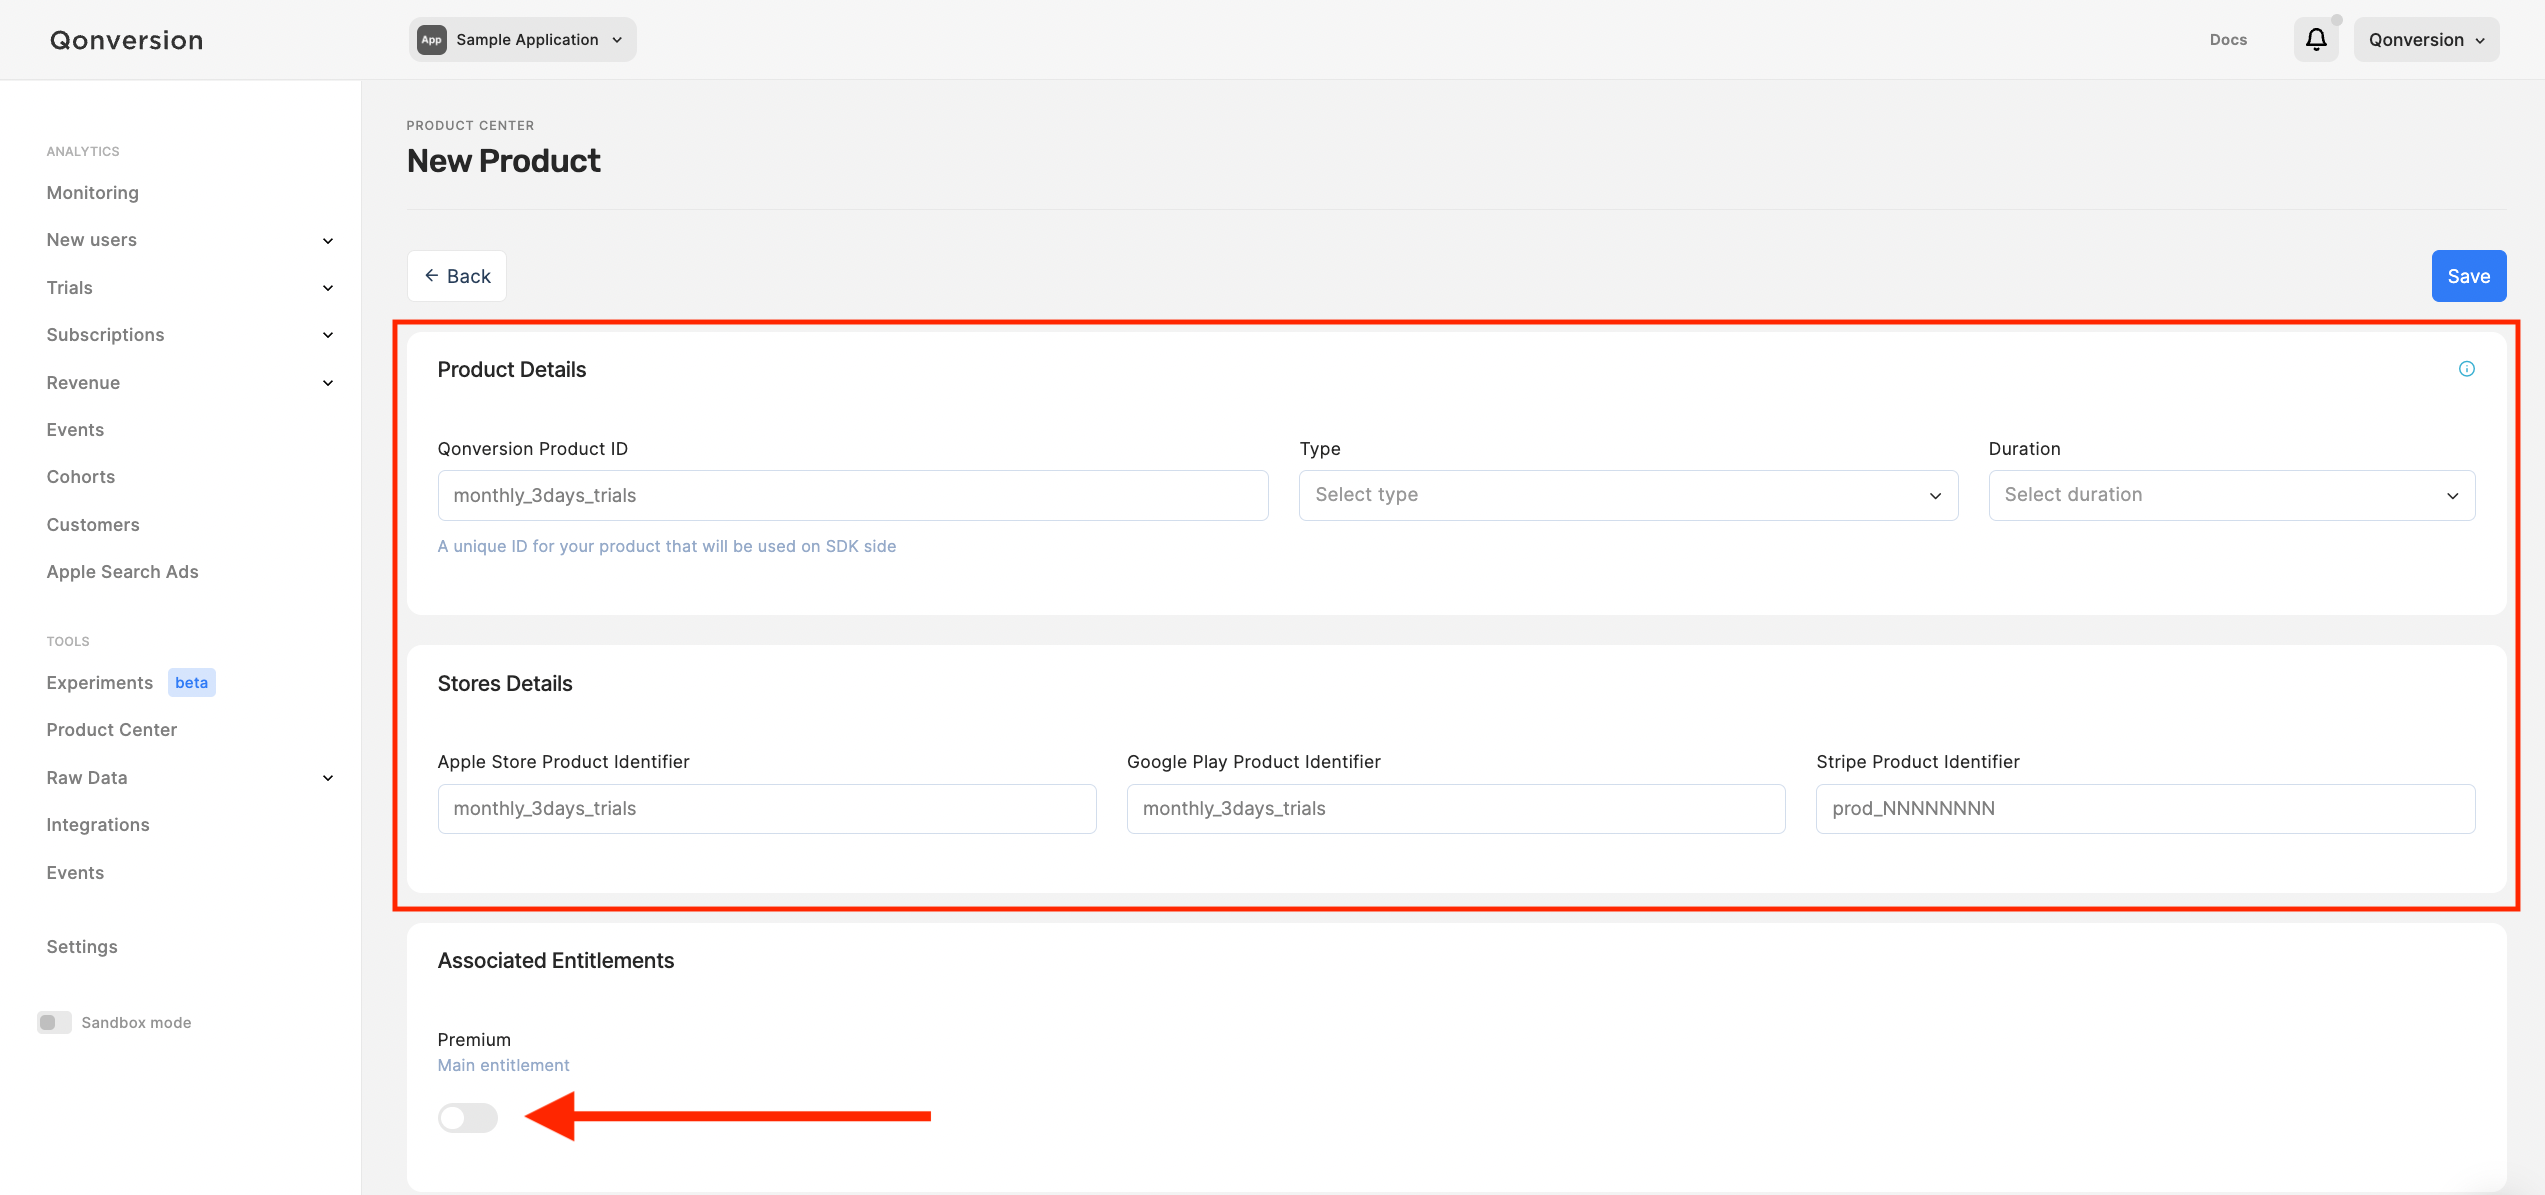2545x1195 pixels.
Task: Open the Select type dropdown
Action: (1627, 495)
